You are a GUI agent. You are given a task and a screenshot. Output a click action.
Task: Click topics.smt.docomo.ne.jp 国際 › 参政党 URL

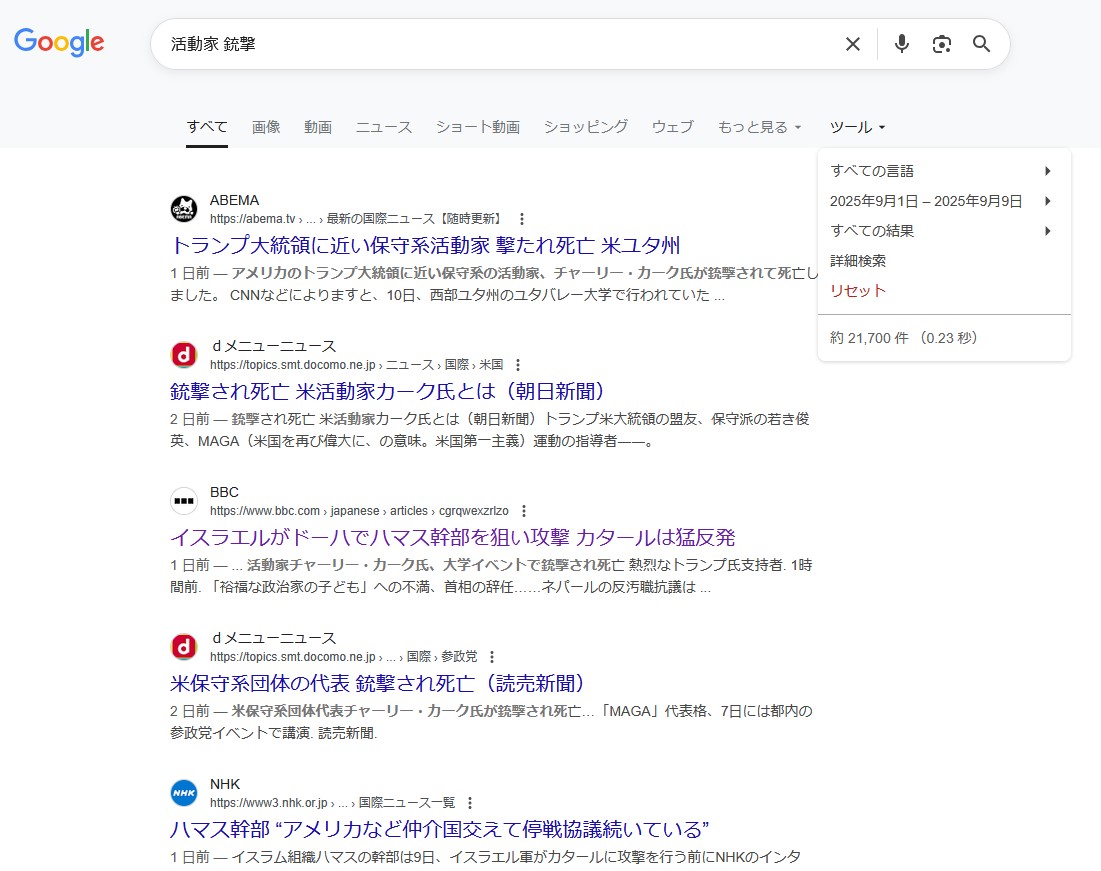tap(343, 657)
